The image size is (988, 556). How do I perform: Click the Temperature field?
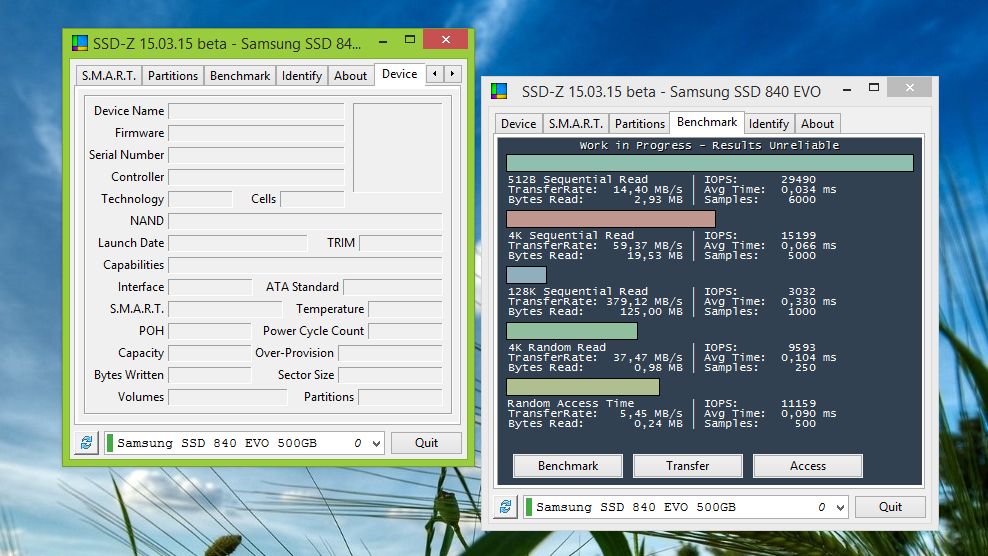[x=405, y=309]
